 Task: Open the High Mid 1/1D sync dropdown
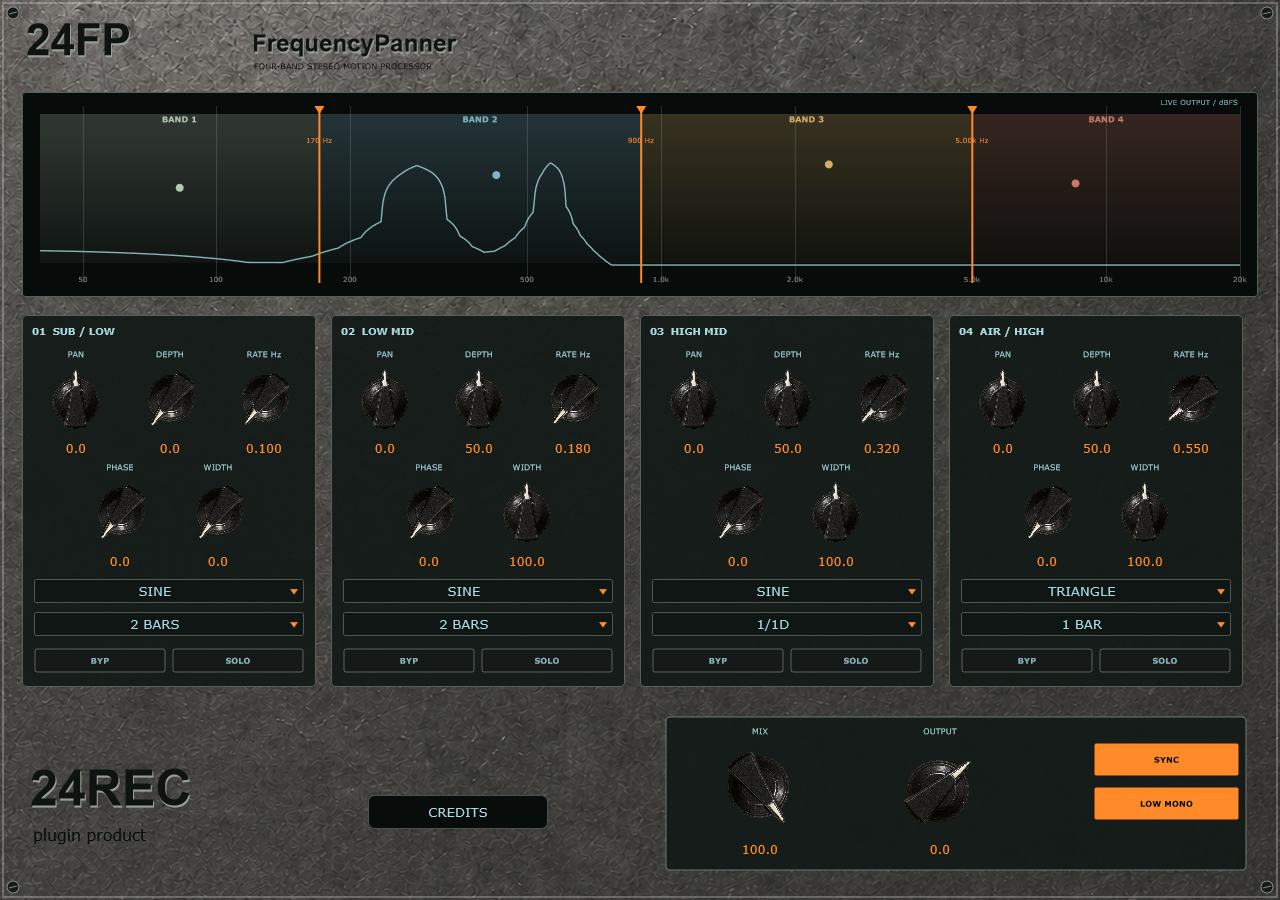[787, 624]
